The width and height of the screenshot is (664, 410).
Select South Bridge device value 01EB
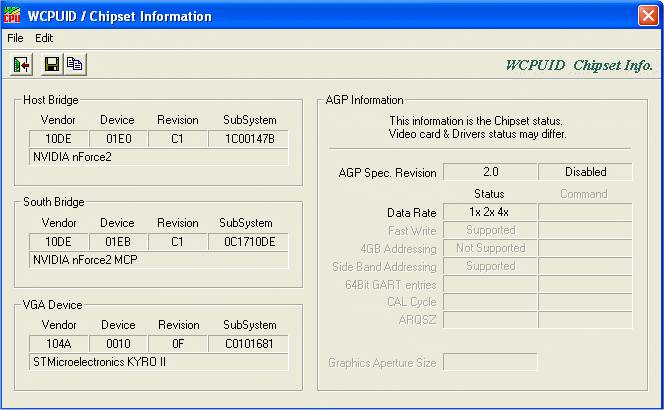[x=119, y=242]
